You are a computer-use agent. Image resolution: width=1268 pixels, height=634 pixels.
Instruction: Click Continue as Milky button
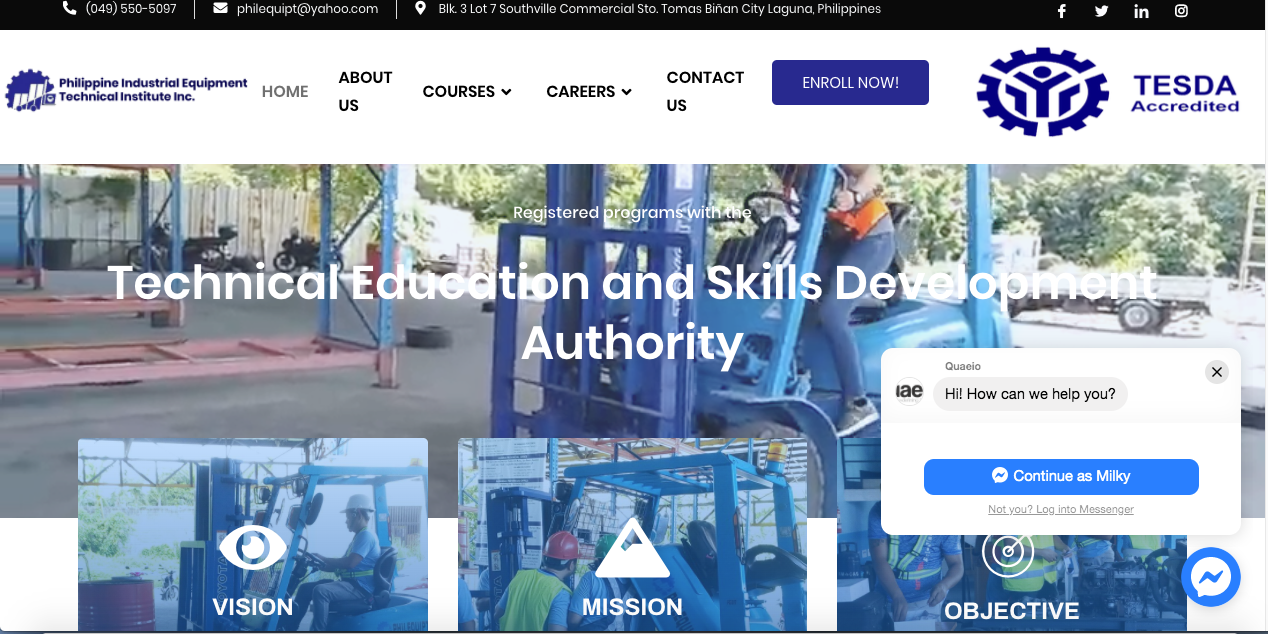[1061, 476]
